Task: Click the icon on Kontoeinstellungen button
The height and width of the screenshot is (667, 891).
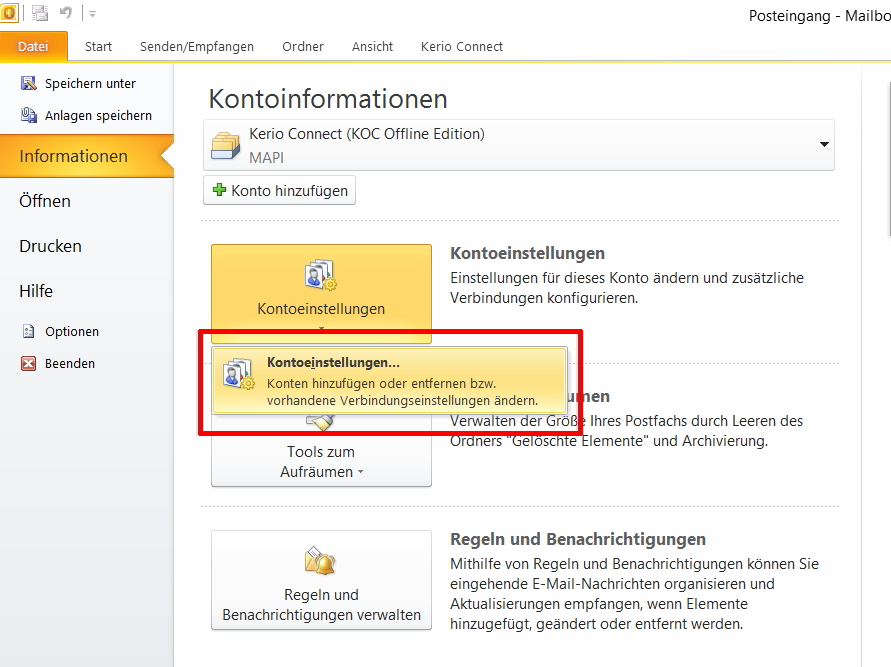Action: click(x=320, y=274)
